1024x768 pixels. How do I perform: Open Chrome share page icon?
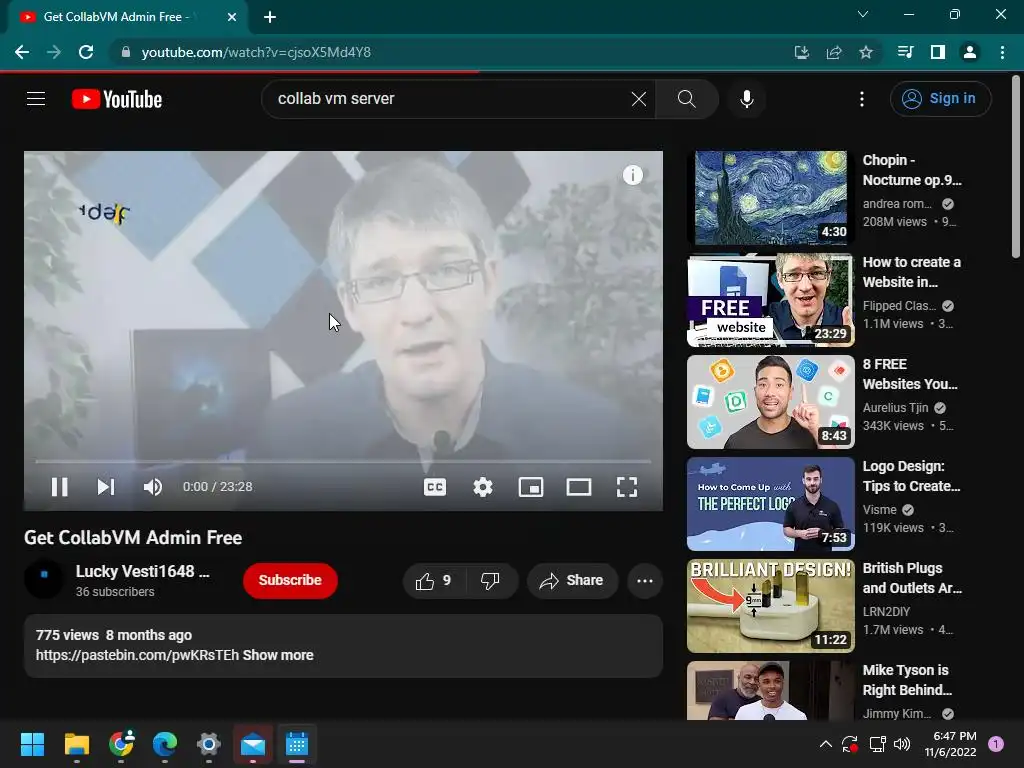point(834,52)
